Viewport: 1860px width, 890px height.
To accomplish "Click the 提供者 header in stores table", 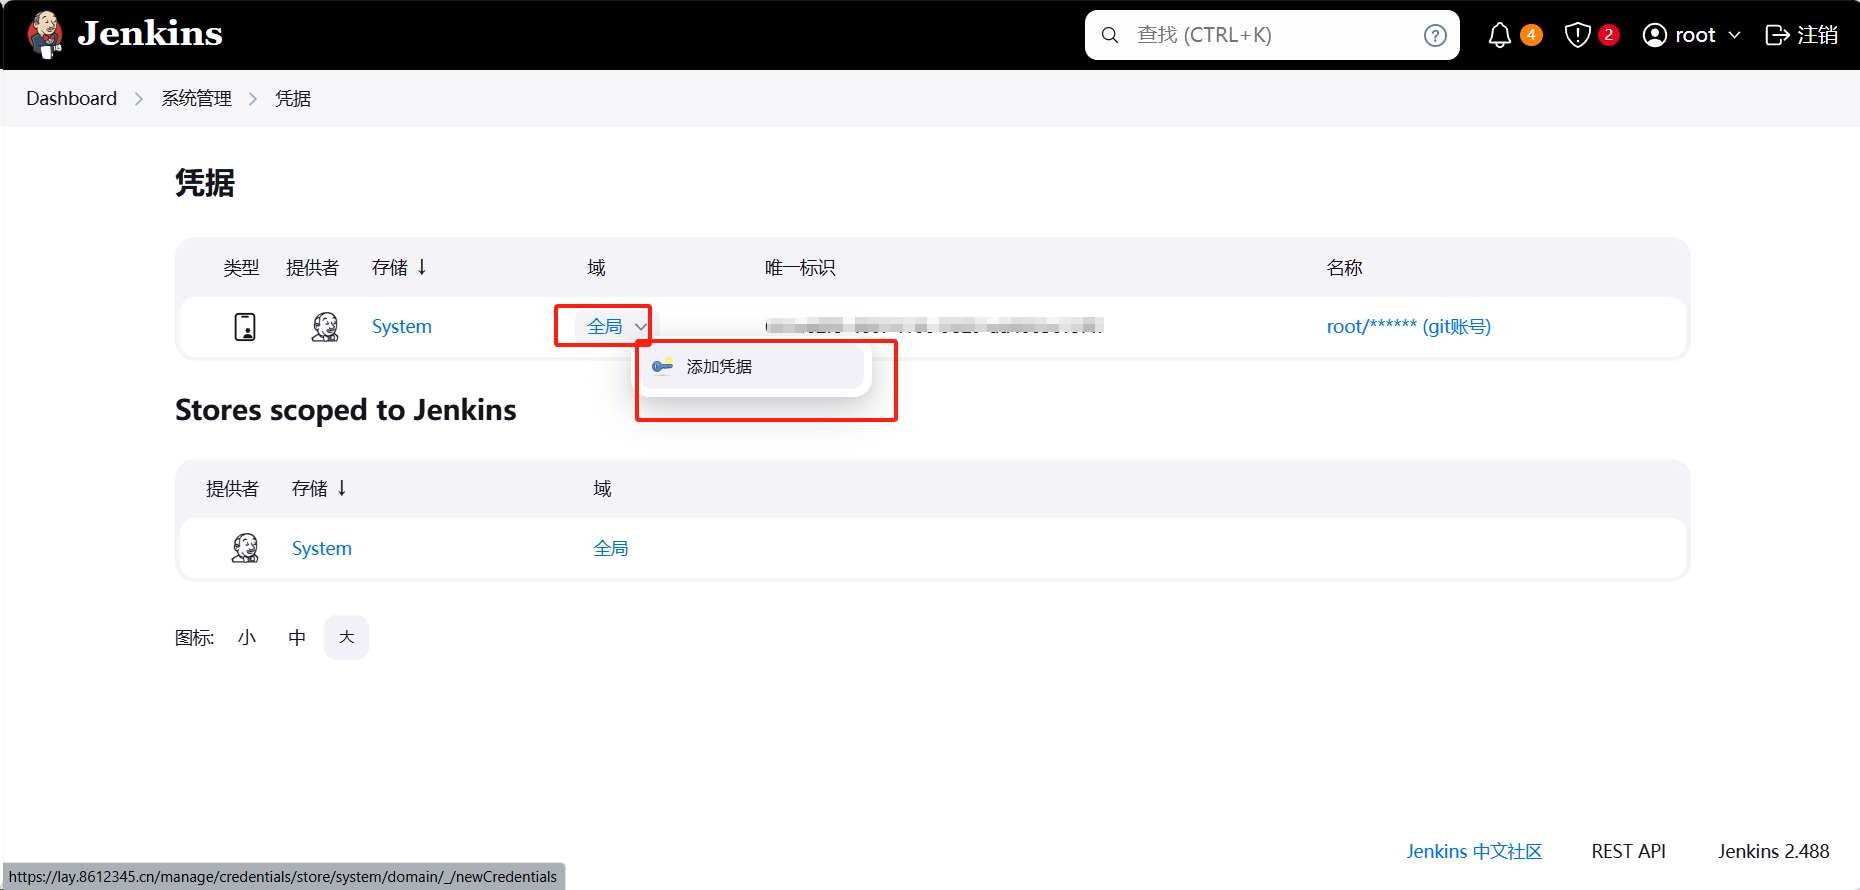I will (232, 488).
